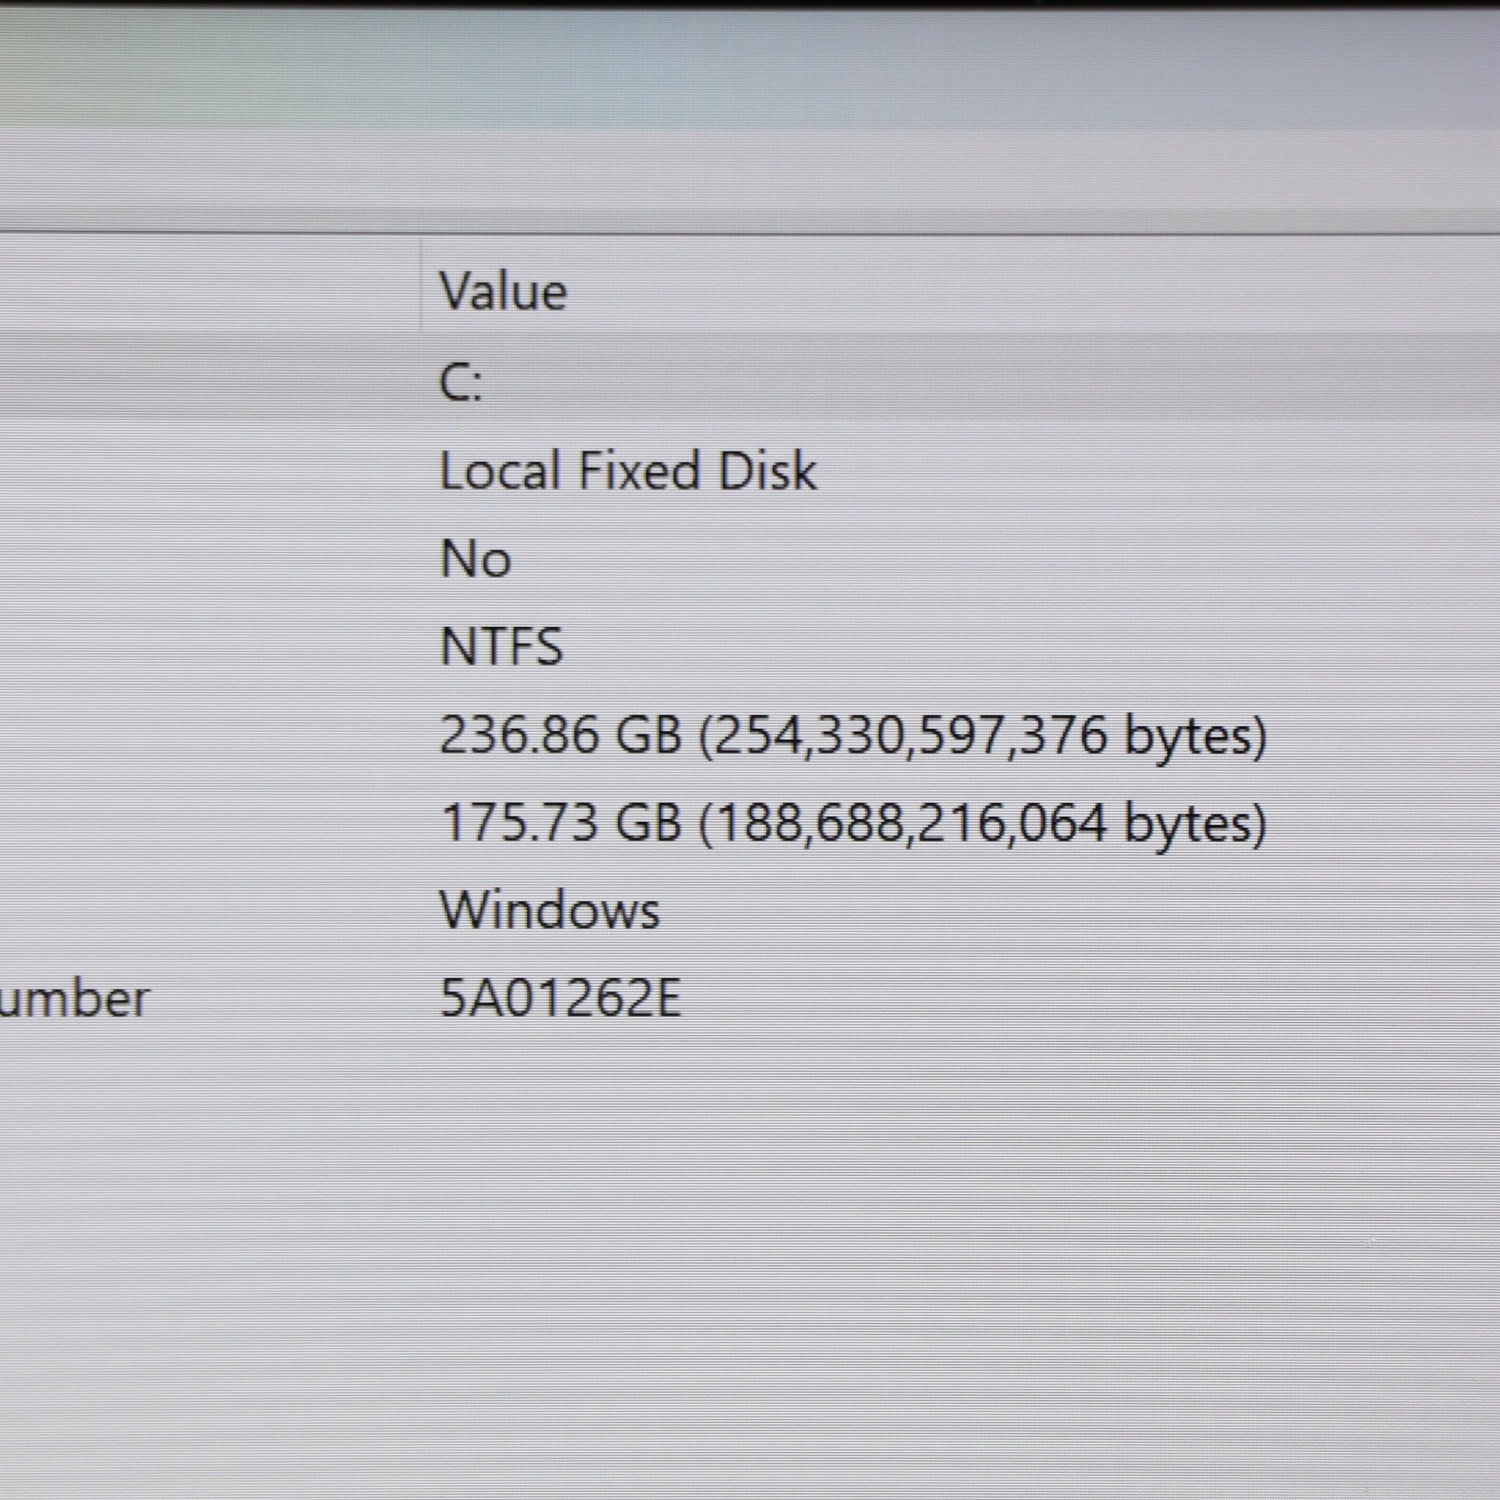
Task: Click the serial number 5A01262E
Action: pyautogui.click(x=560, y=998)
